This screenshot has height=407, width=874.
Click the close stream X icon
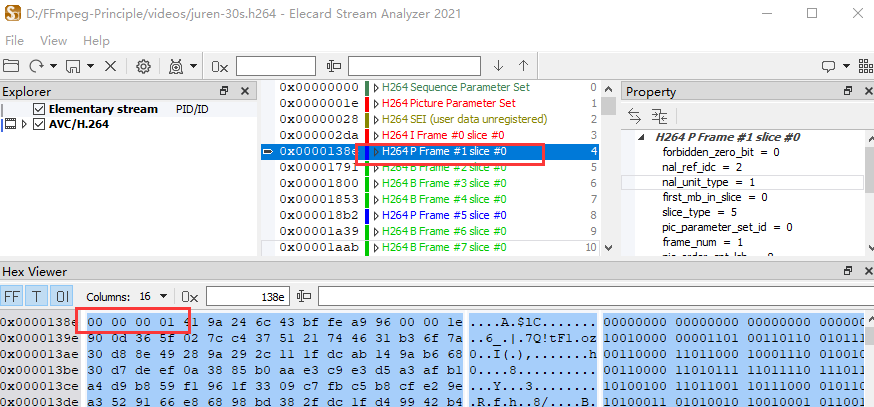click(x=110, y=66)
